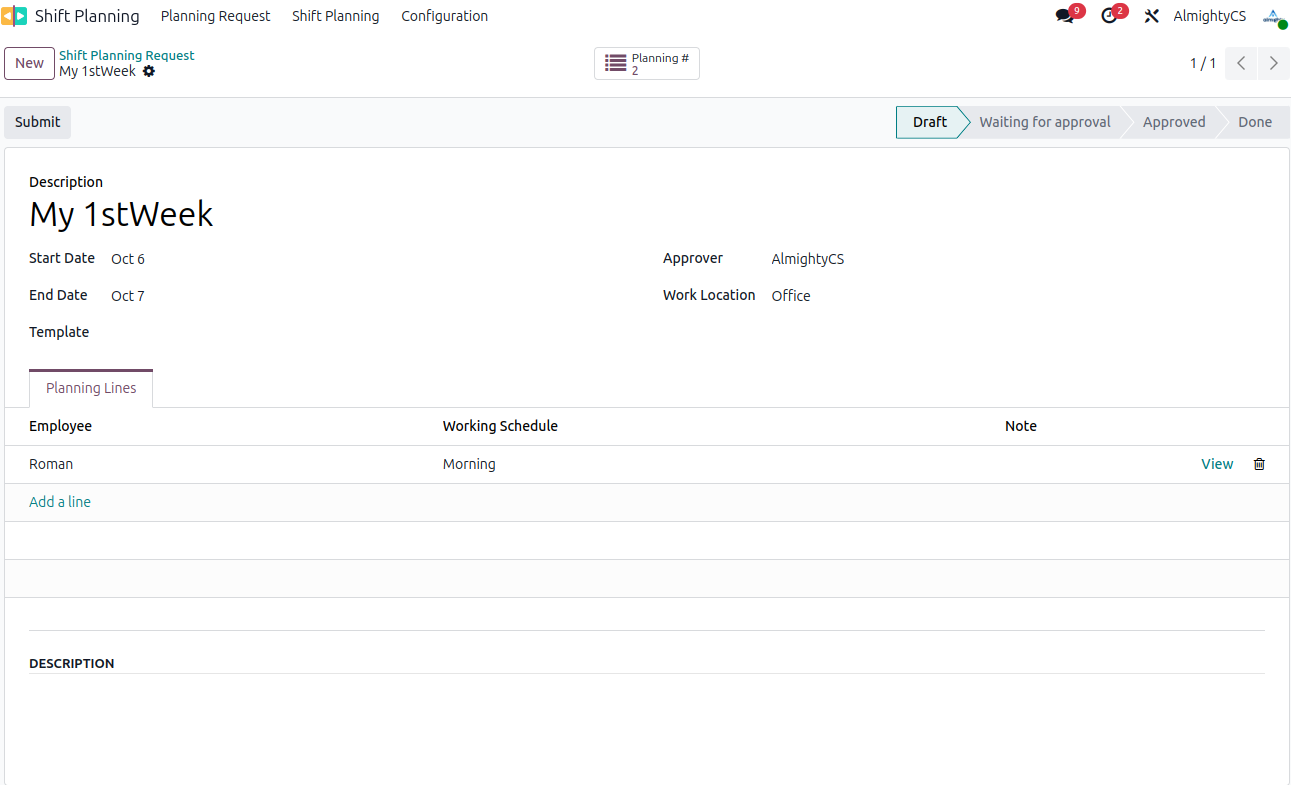Go to the previous record arrow

[x=1241, y=63]
